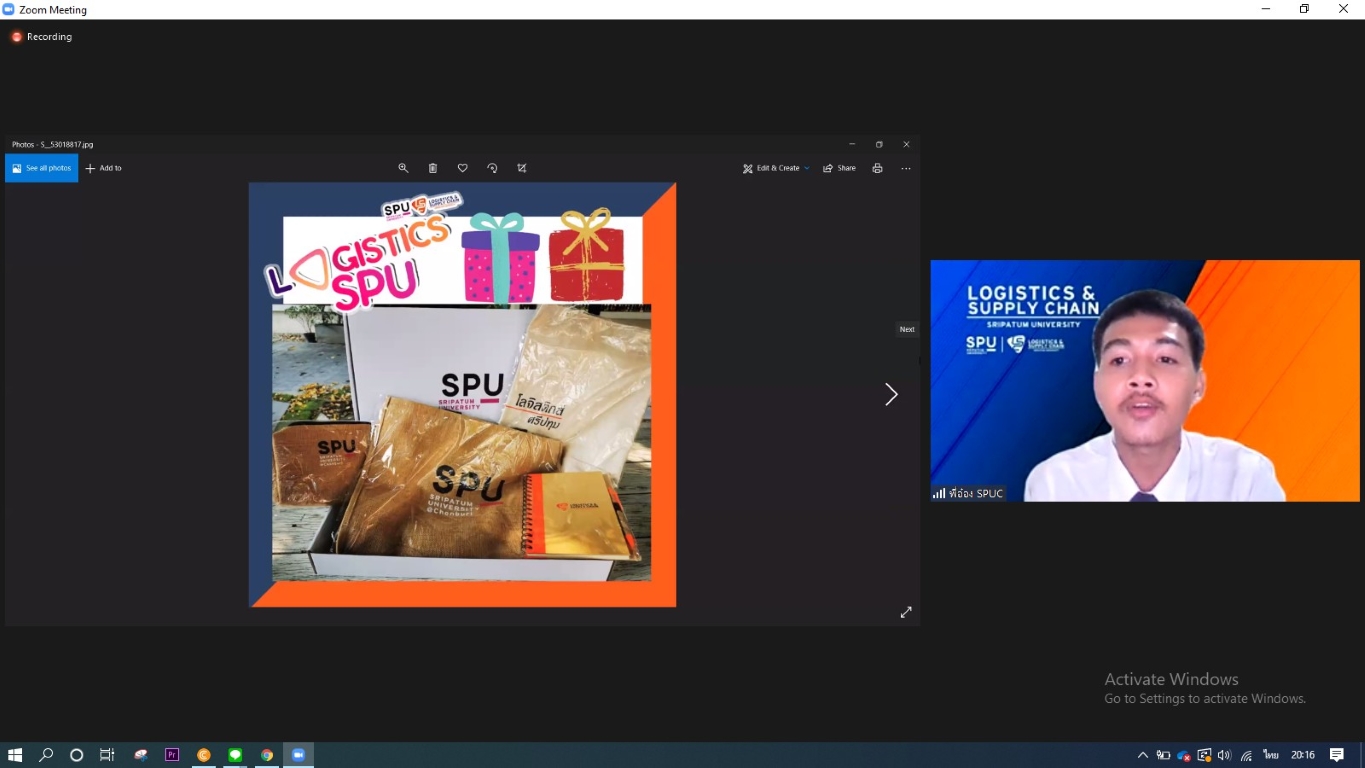Click the zoom magnifier icon in Photos toolbar
1365x768 pixels.
point(403,168)
